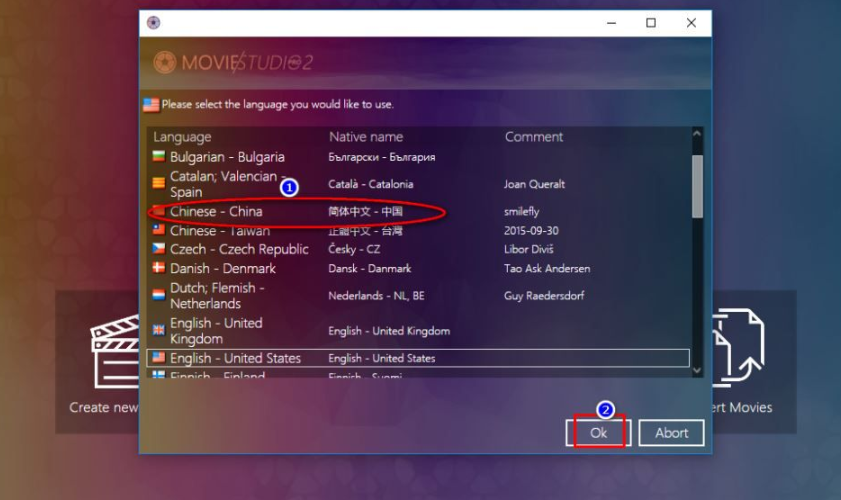Select Dutch; Flemish - Netherlands language
Image resolution: width=841 pixels, height=500 pixels.
(x=418, y=296)
